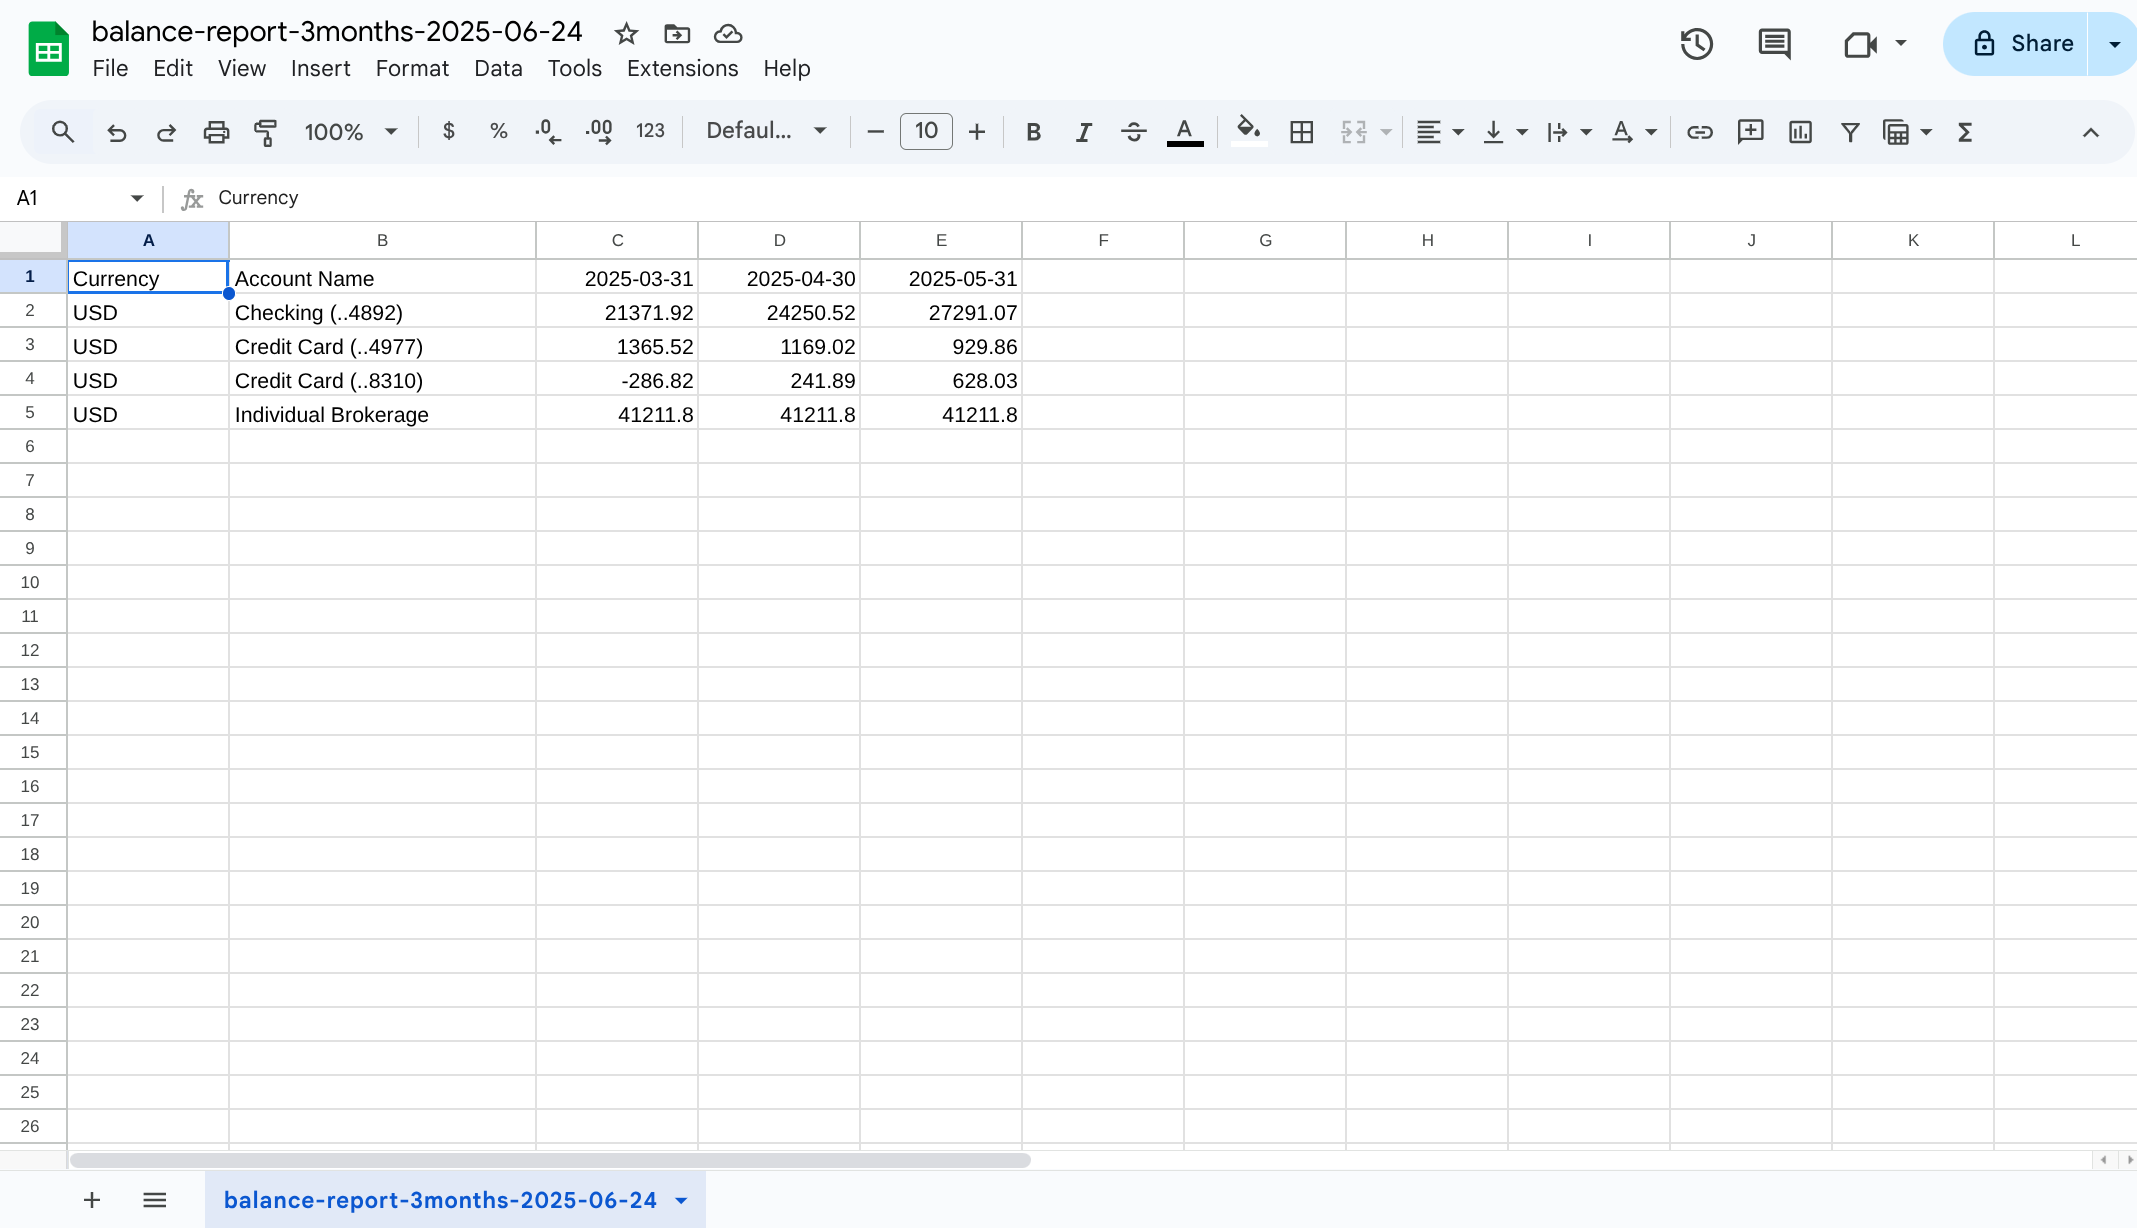Open vertical align dropdown

coord(1504,132)
